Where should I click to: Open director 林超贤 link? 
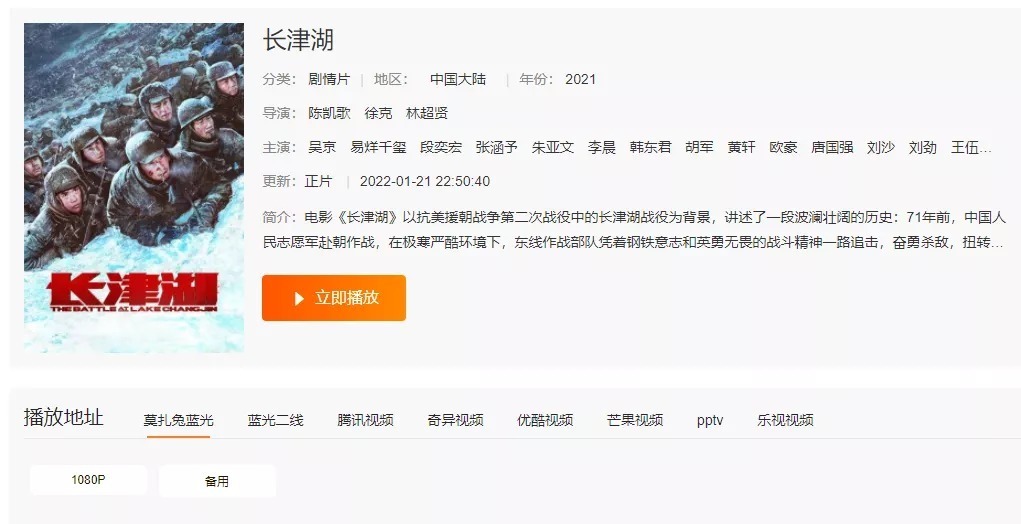click(x=427, y=113)
